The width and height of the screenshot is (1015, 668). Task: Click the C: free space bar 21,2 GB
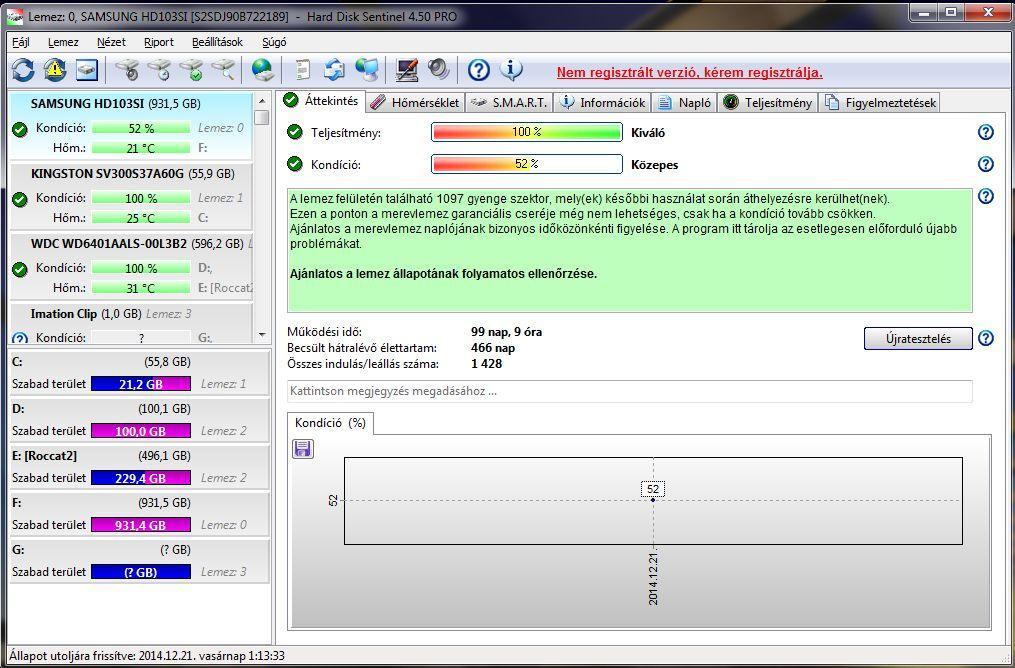141,384
